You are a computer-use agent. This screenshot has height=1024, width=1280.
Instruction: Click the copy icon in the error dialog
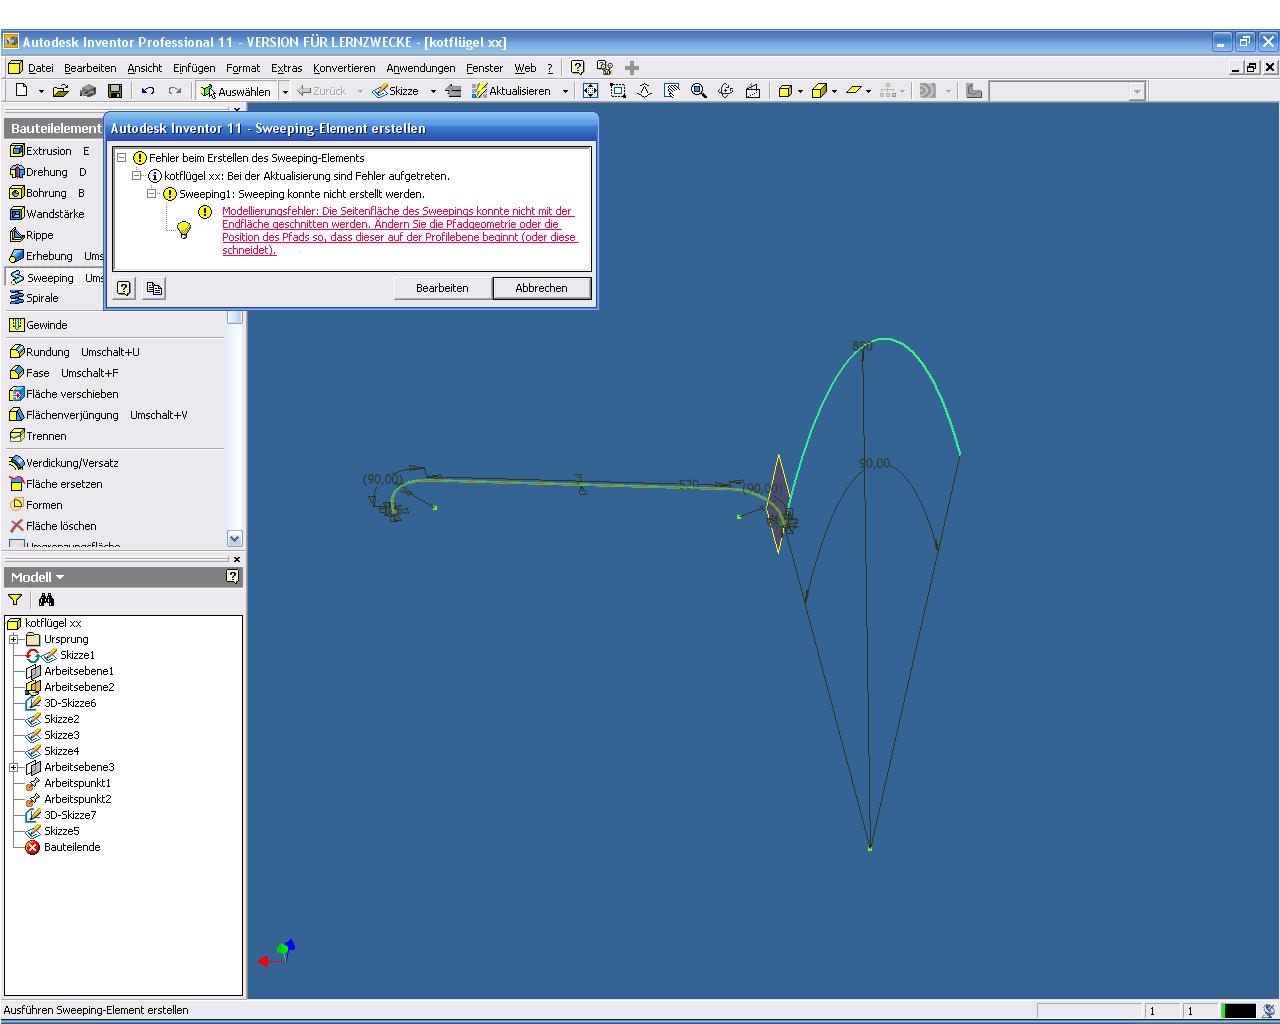pyautogui.click(x=154, y=289)
